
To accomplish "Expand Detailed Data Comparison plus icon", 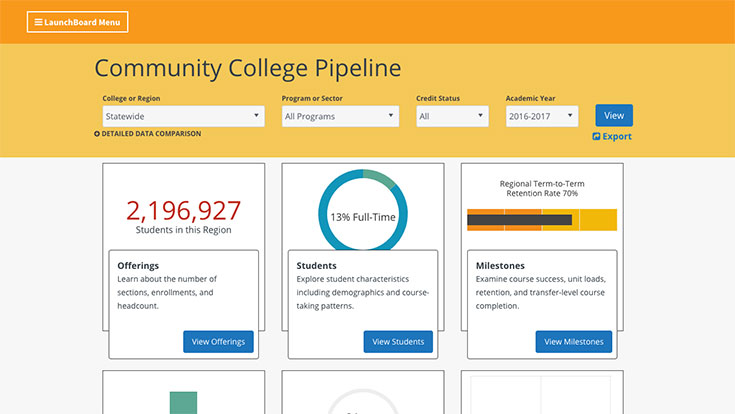I will click(97, 134).
